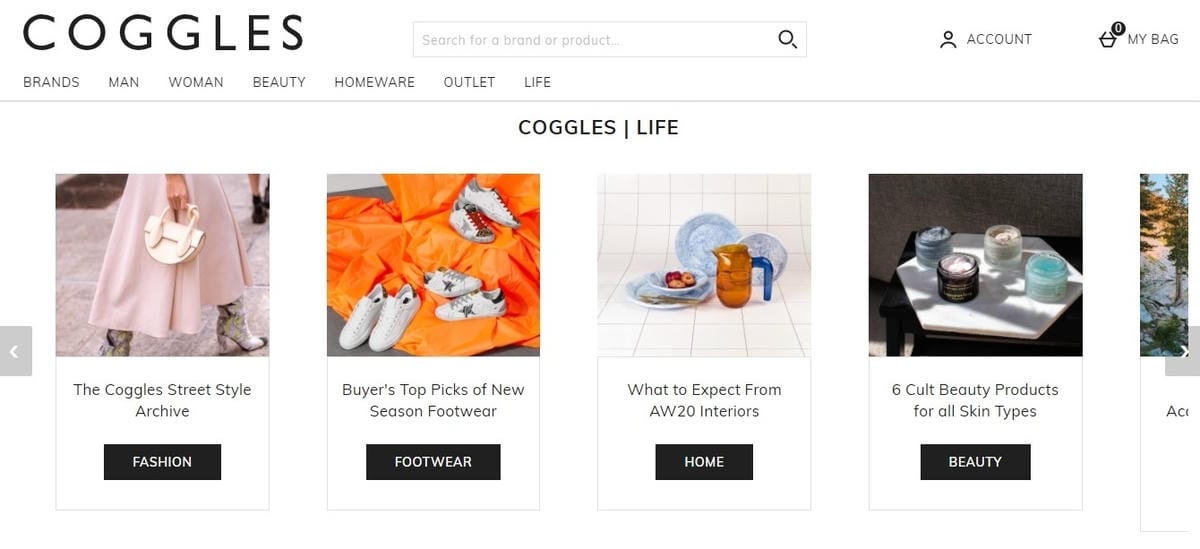Image resolution: width=1200 pixels, height=549 pixels.
Task: Click the Coggles logo
Action: coord(163,33)
